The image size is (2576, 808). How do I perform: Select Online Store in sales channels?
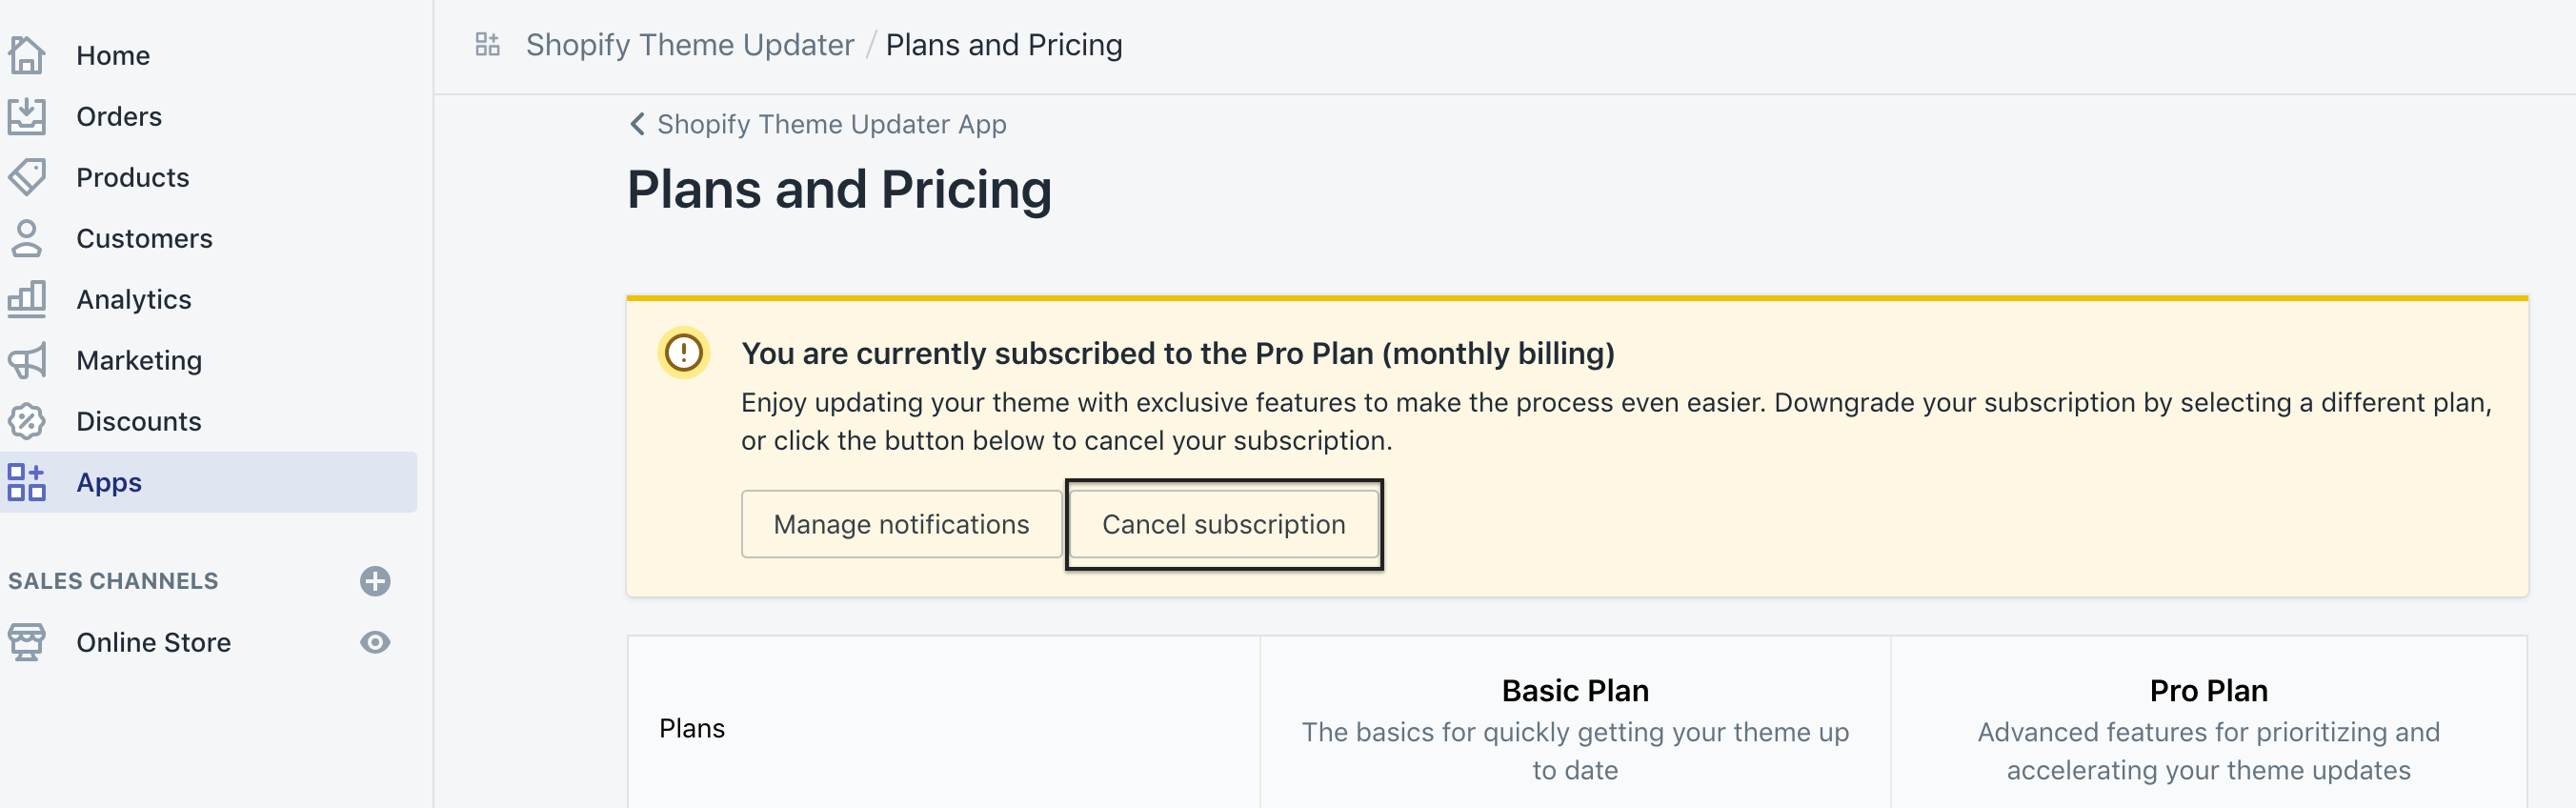[153, 642]
